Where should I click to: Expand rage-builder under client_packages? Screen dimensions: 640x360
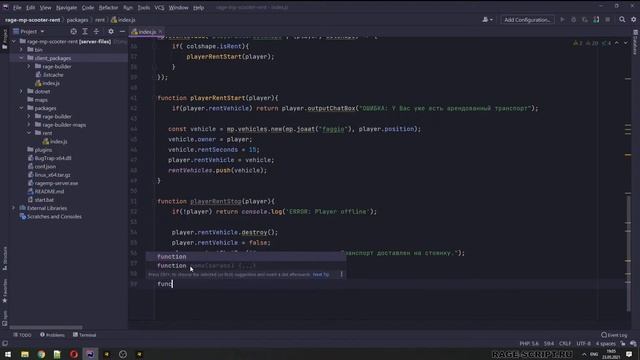pos(29,66)
